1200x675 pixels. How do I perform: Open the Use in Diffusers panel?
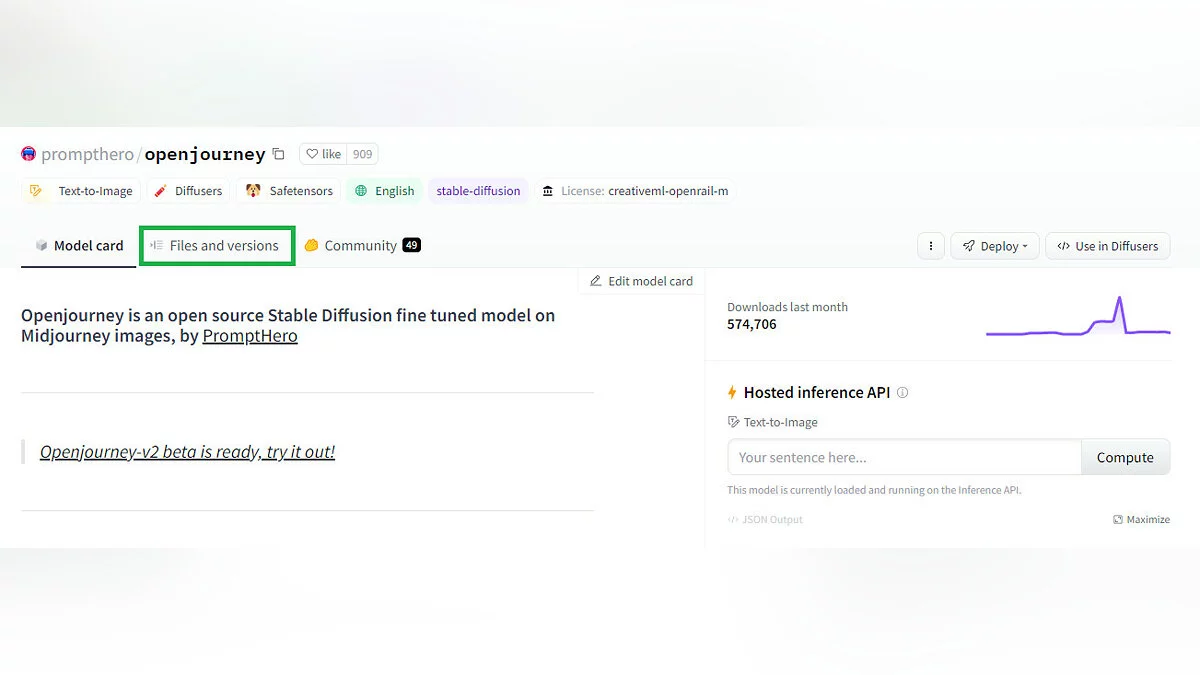point(1107,246)
